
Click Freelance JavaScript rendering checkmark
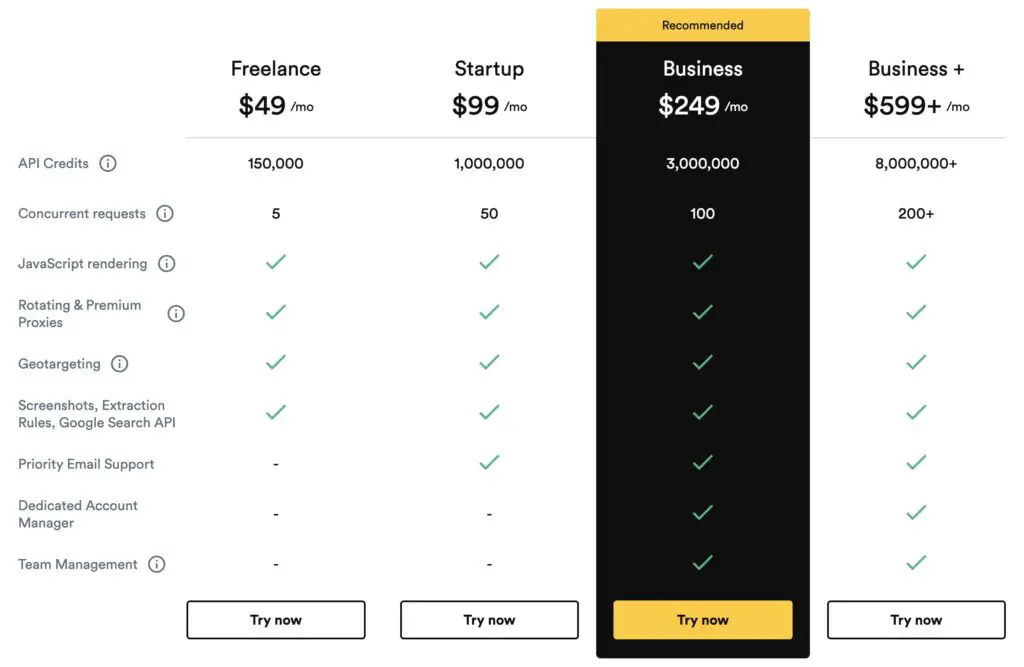point(276,262)
